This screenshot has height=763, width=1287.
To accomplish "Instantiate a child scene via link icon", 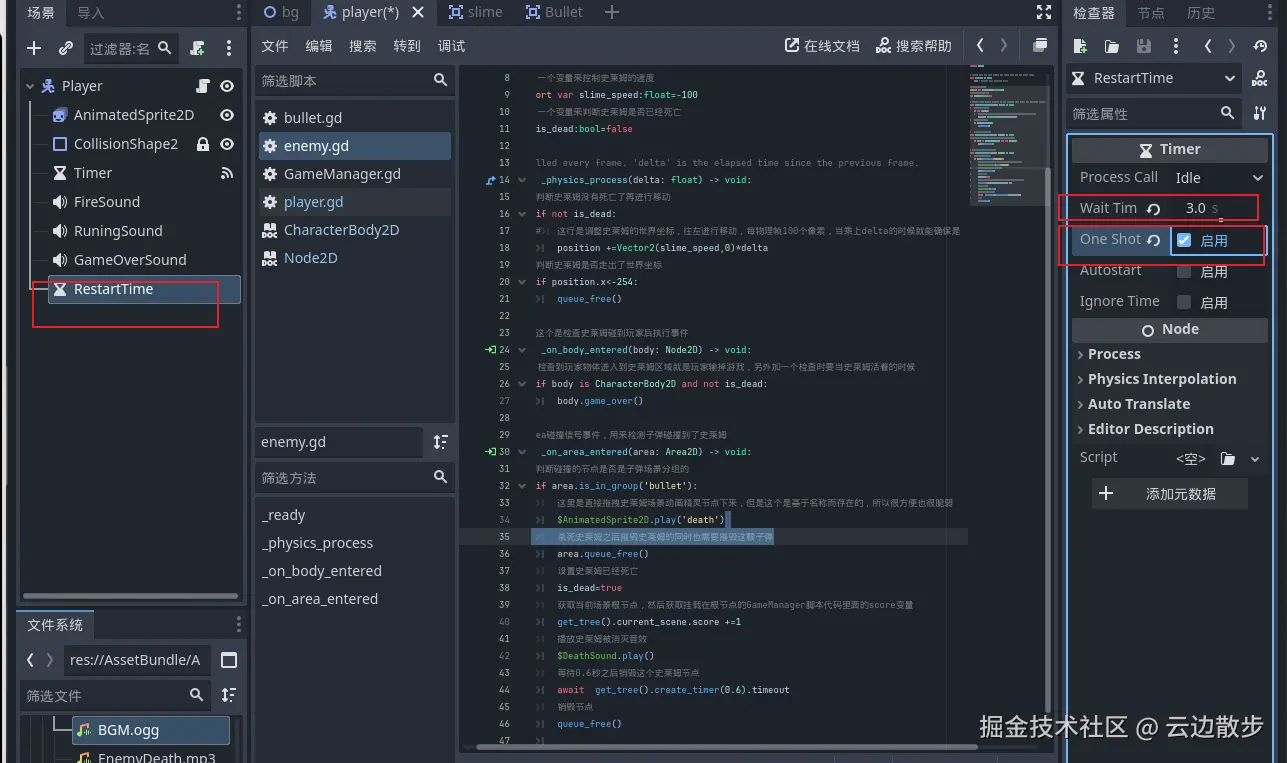I will tap(66, 48).
